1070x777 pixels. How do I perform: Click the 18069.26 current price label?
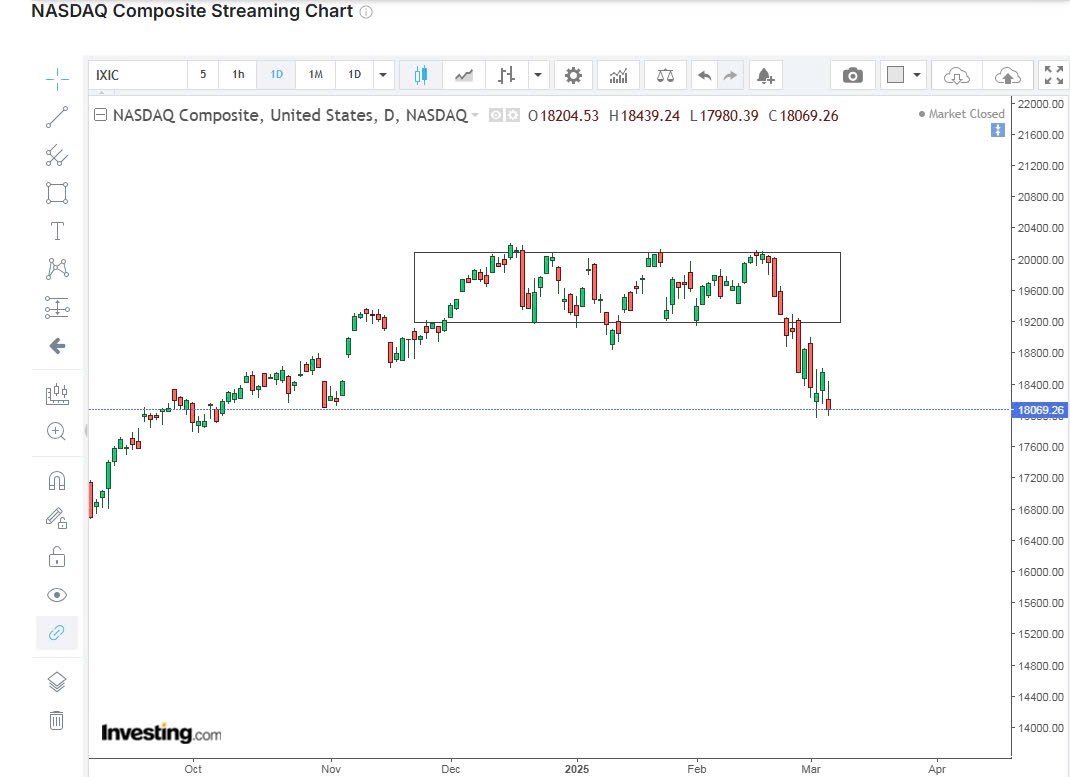[1039, 410]
